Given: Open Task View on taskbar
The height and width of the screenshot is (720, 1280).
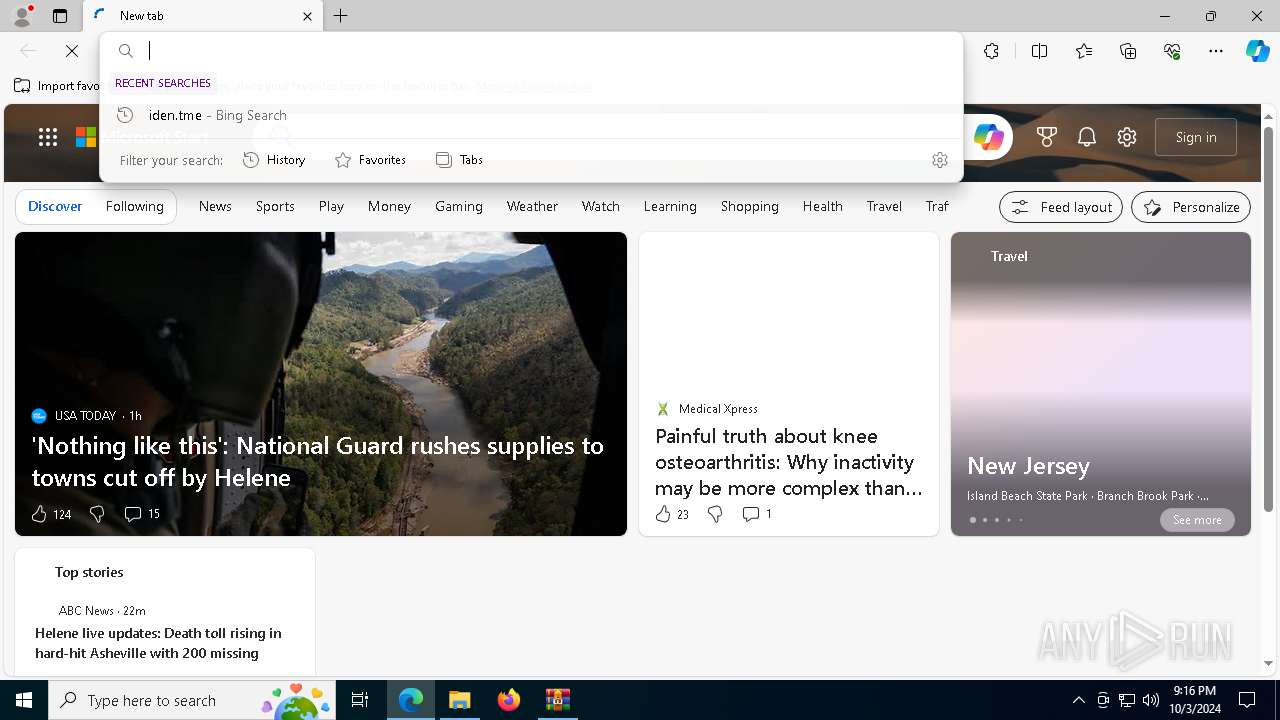Looking at the screenshot, I should pos(360,700).
